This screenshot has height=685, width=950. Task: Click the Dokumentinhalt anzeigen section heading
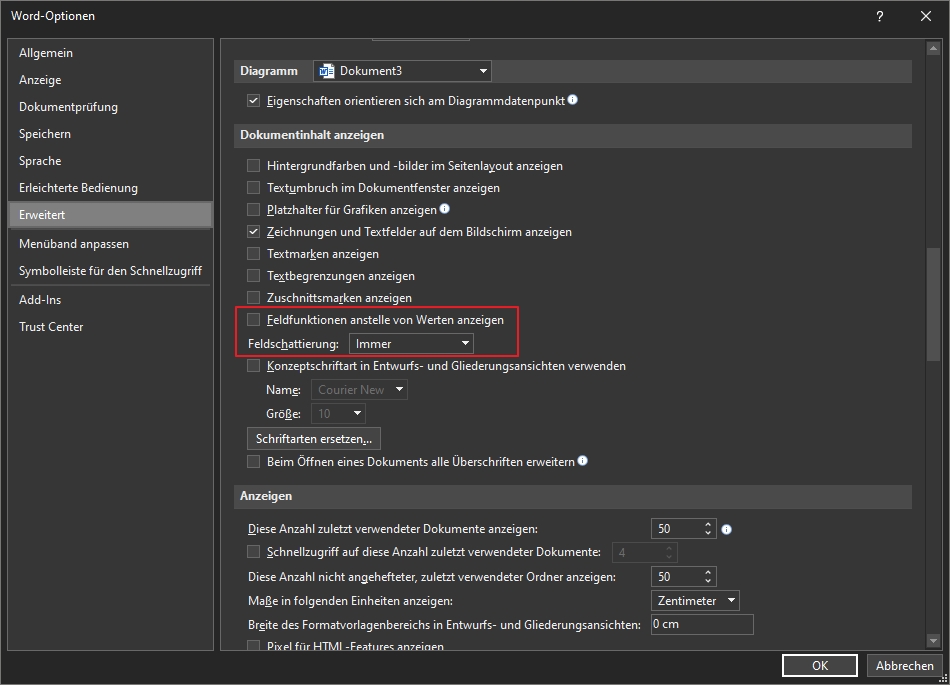pos(312,135)
